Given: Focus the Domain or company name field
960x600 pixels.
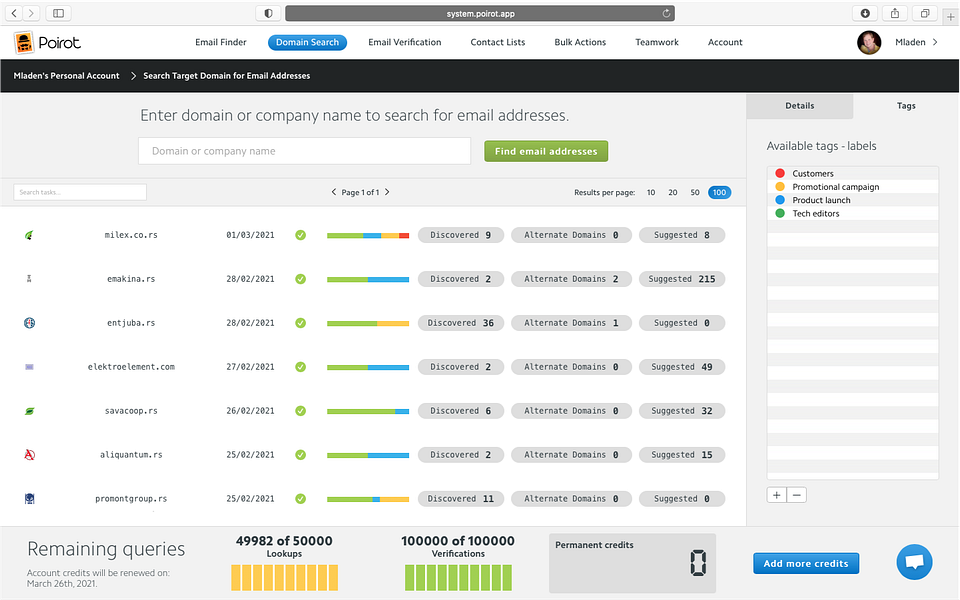Looking at the screenshot, I should coord(304,151).
